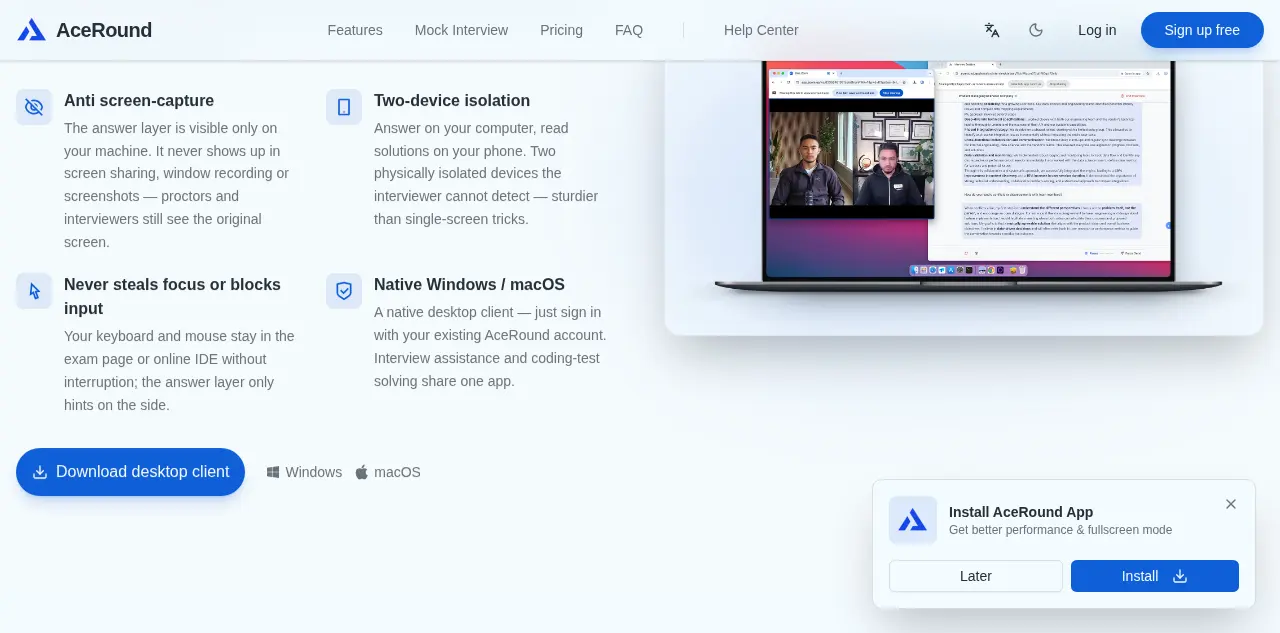1280x633 pixels.
Task: Click the Anti screen-capture eye-off icon
Action: pyautogui.click(x=34, y=107)
